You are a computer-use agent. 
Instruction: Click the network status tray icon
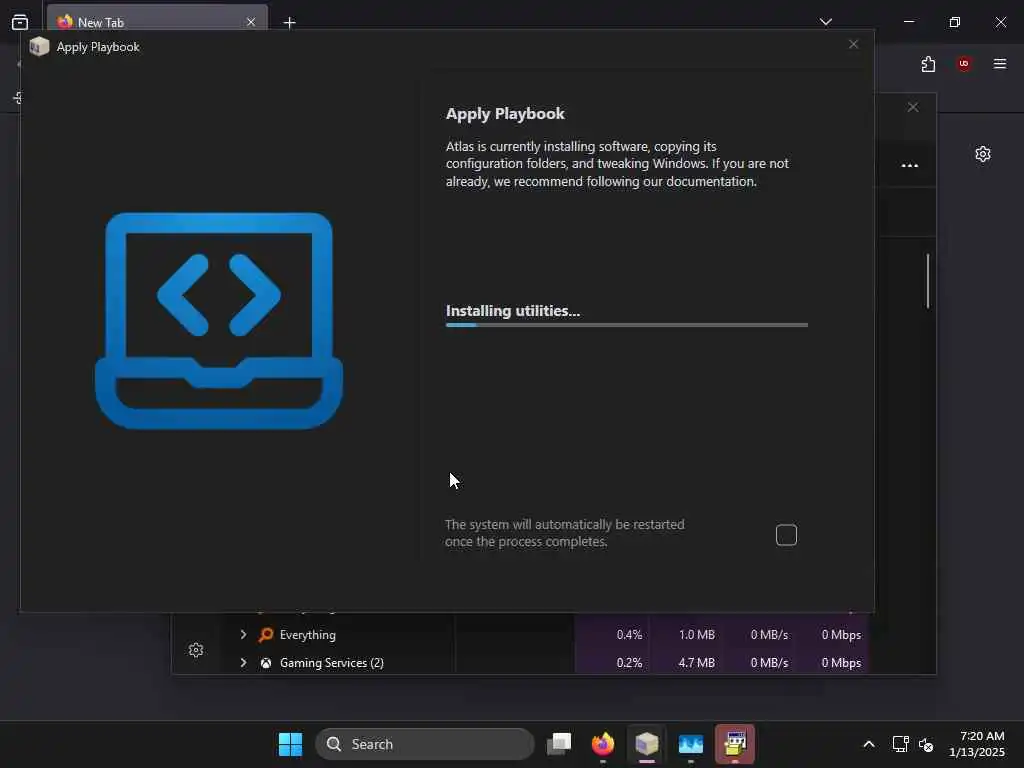coord(901,744)
